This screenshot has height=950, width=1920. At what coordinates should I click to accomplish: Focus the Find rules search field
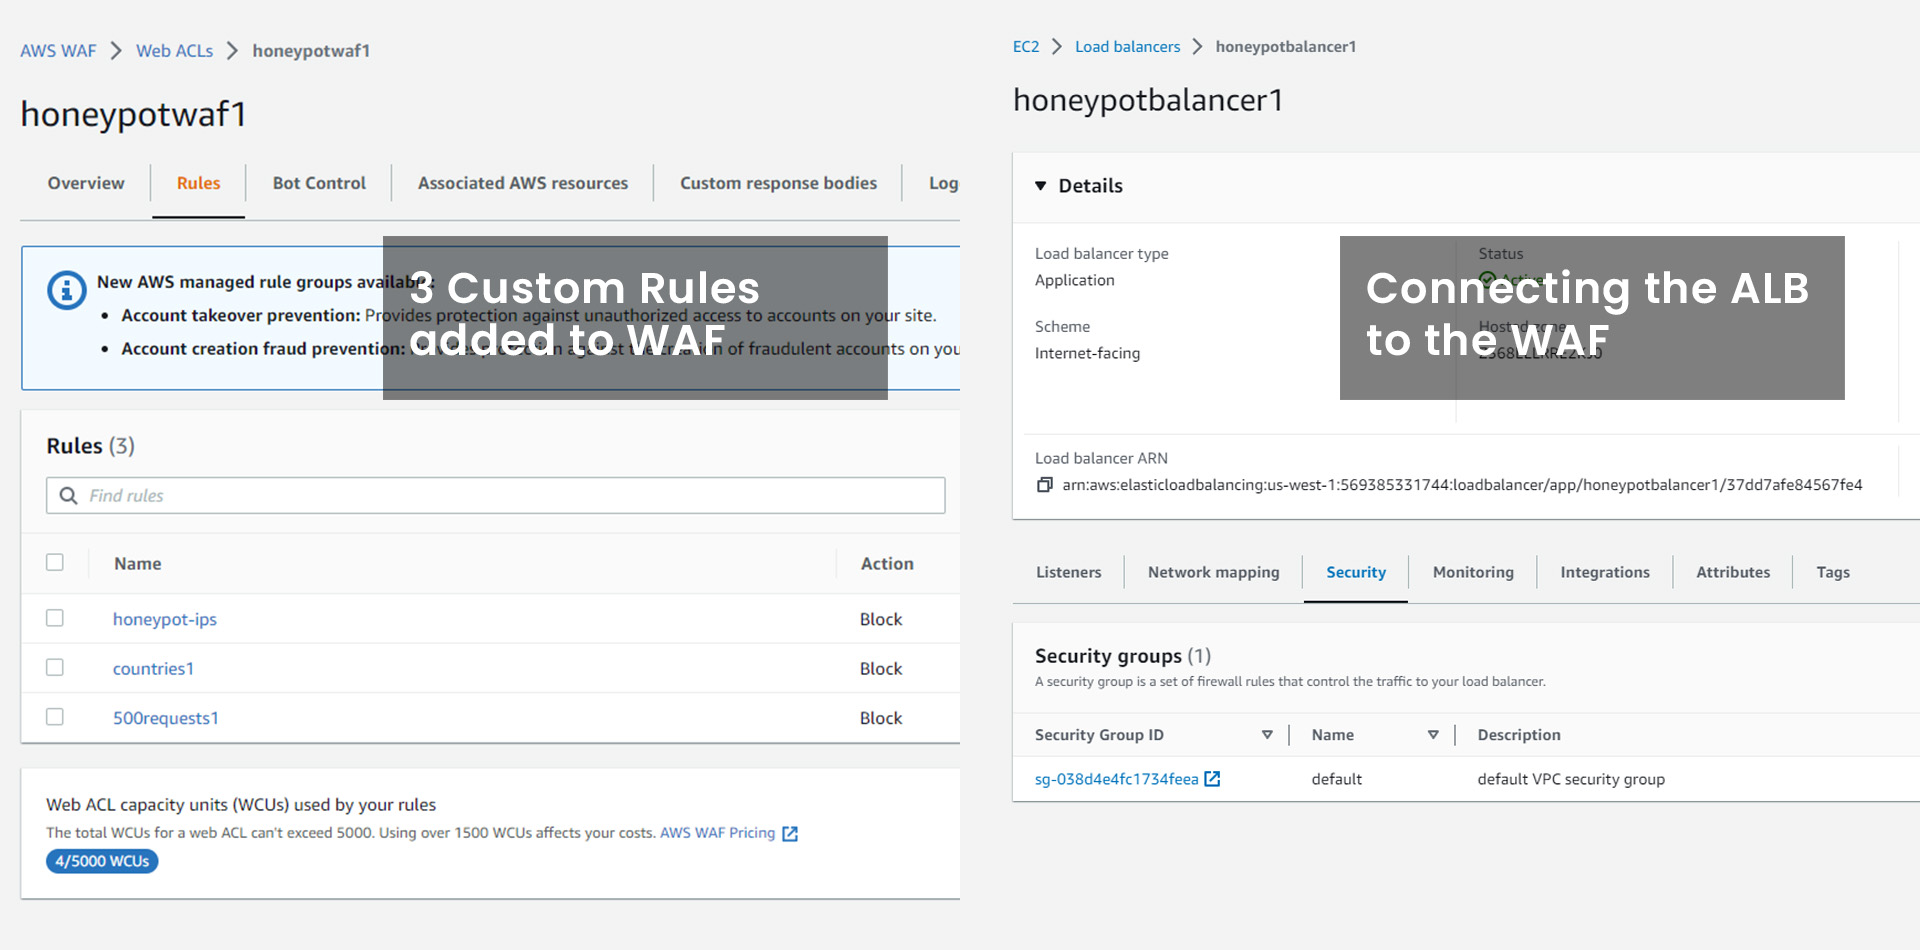pos(495,496)
